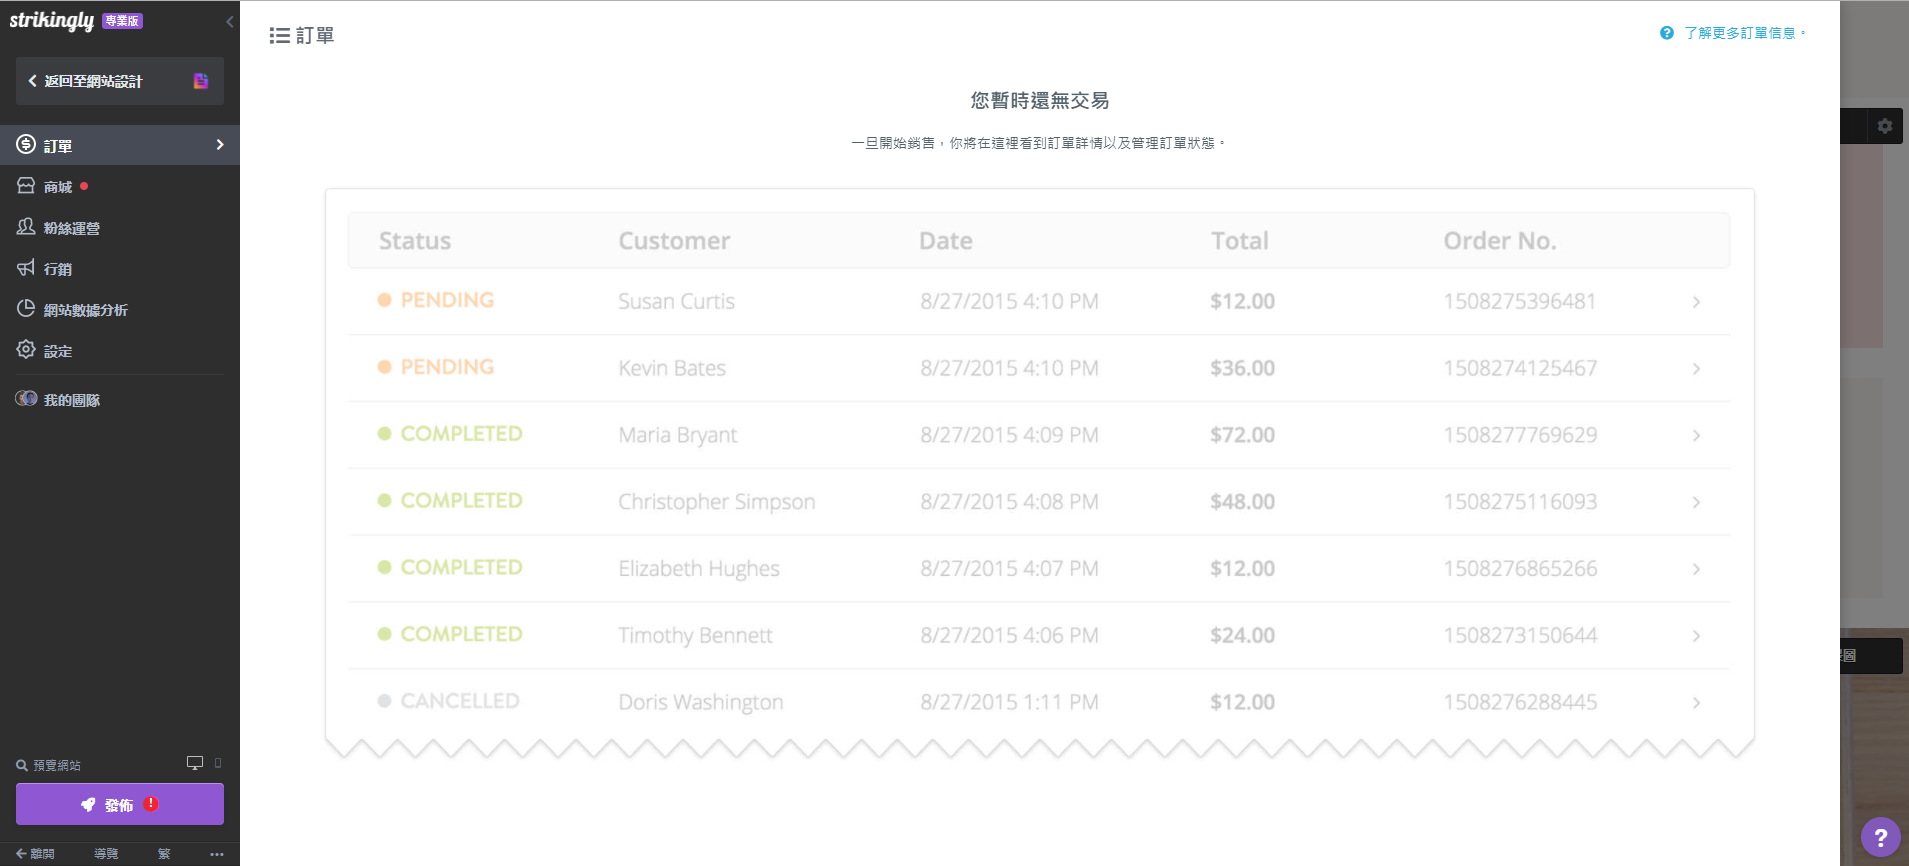
Task: Toggle language via 繁 button
Action: tap(164, 854)
